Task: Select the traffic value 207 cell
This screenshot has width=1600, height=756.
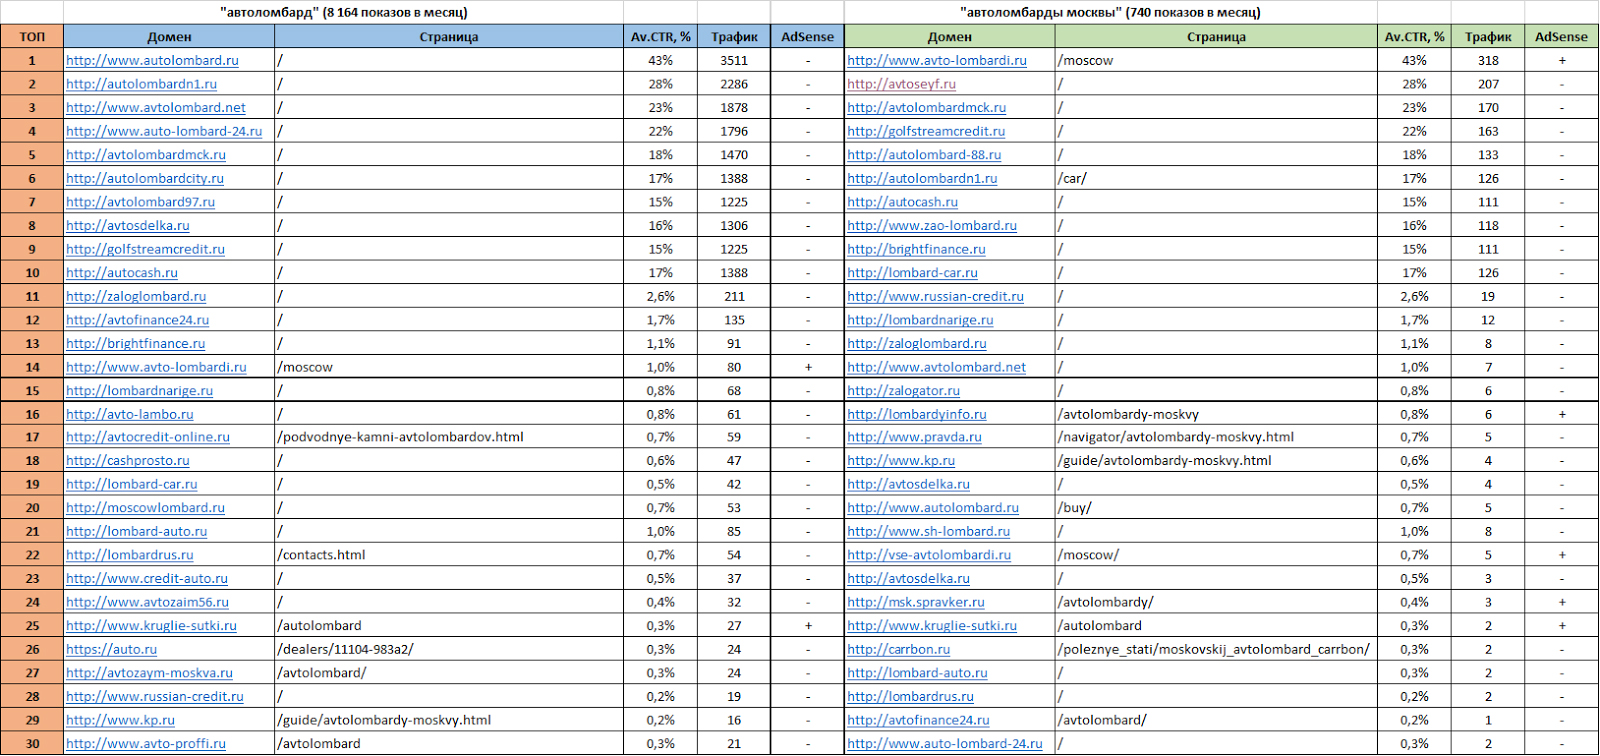Action: click(1488, 84)
